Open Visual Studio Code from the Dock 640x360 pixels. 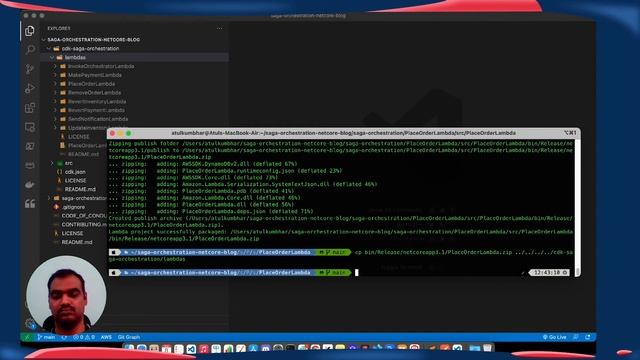coord(191,349)
